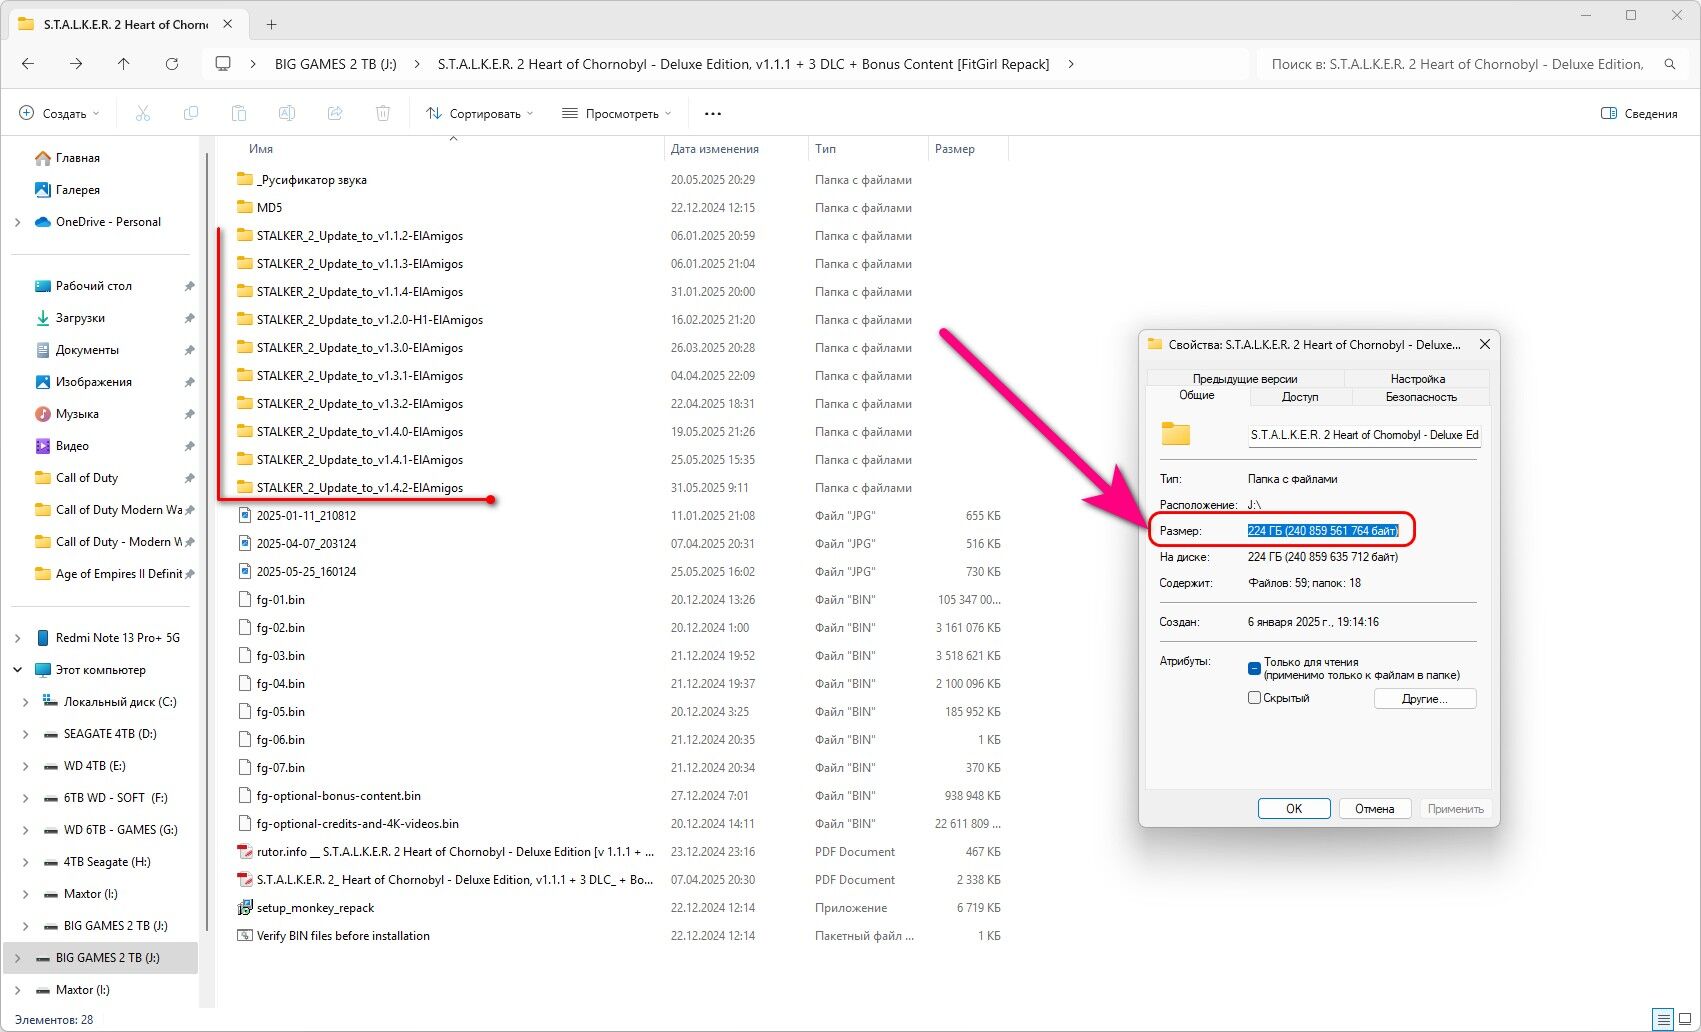Go back with the left arrow

(x=28, y=64)
